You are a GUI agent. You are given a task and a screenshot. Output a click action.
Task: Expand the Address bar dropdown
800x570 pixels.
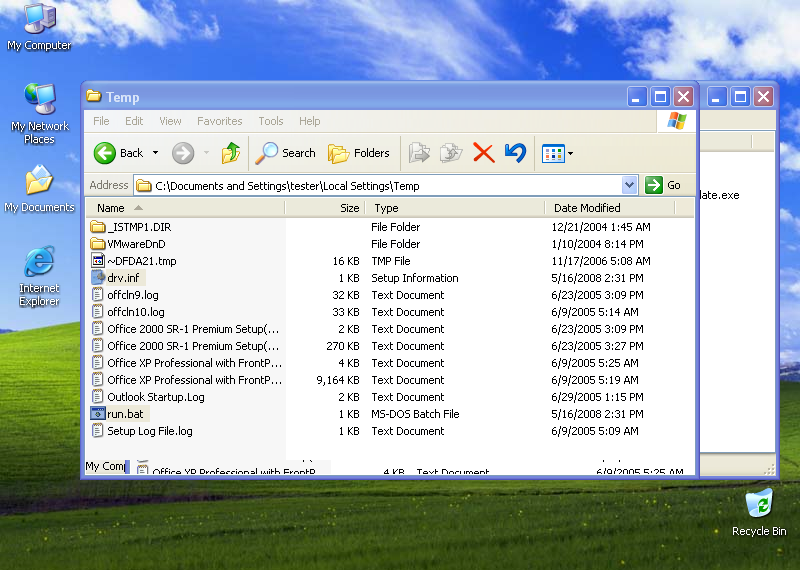[x=630, y=185]
